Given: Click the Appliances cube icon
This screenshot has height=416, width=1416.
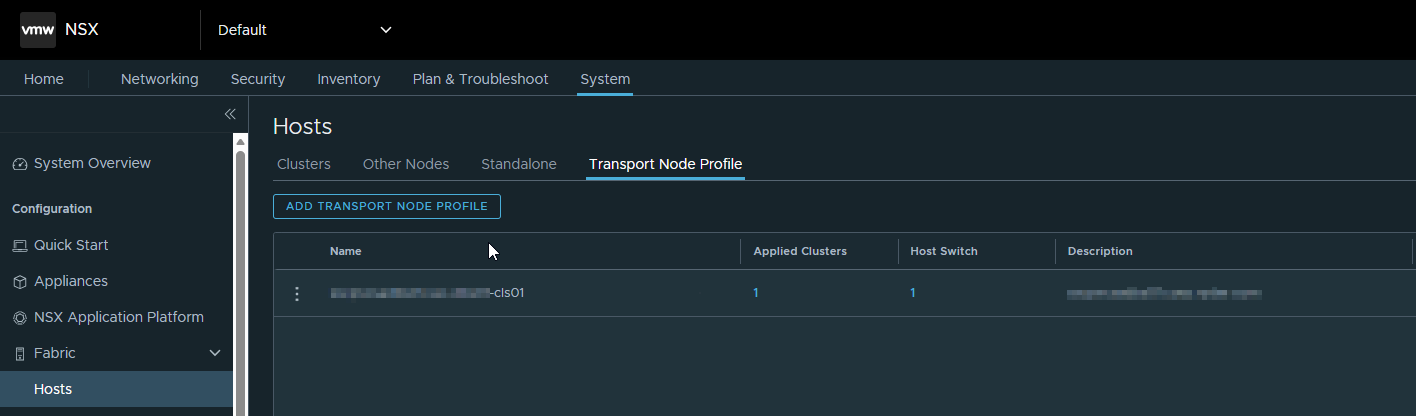Looking at the screenshot, I should tap(20, 282).
